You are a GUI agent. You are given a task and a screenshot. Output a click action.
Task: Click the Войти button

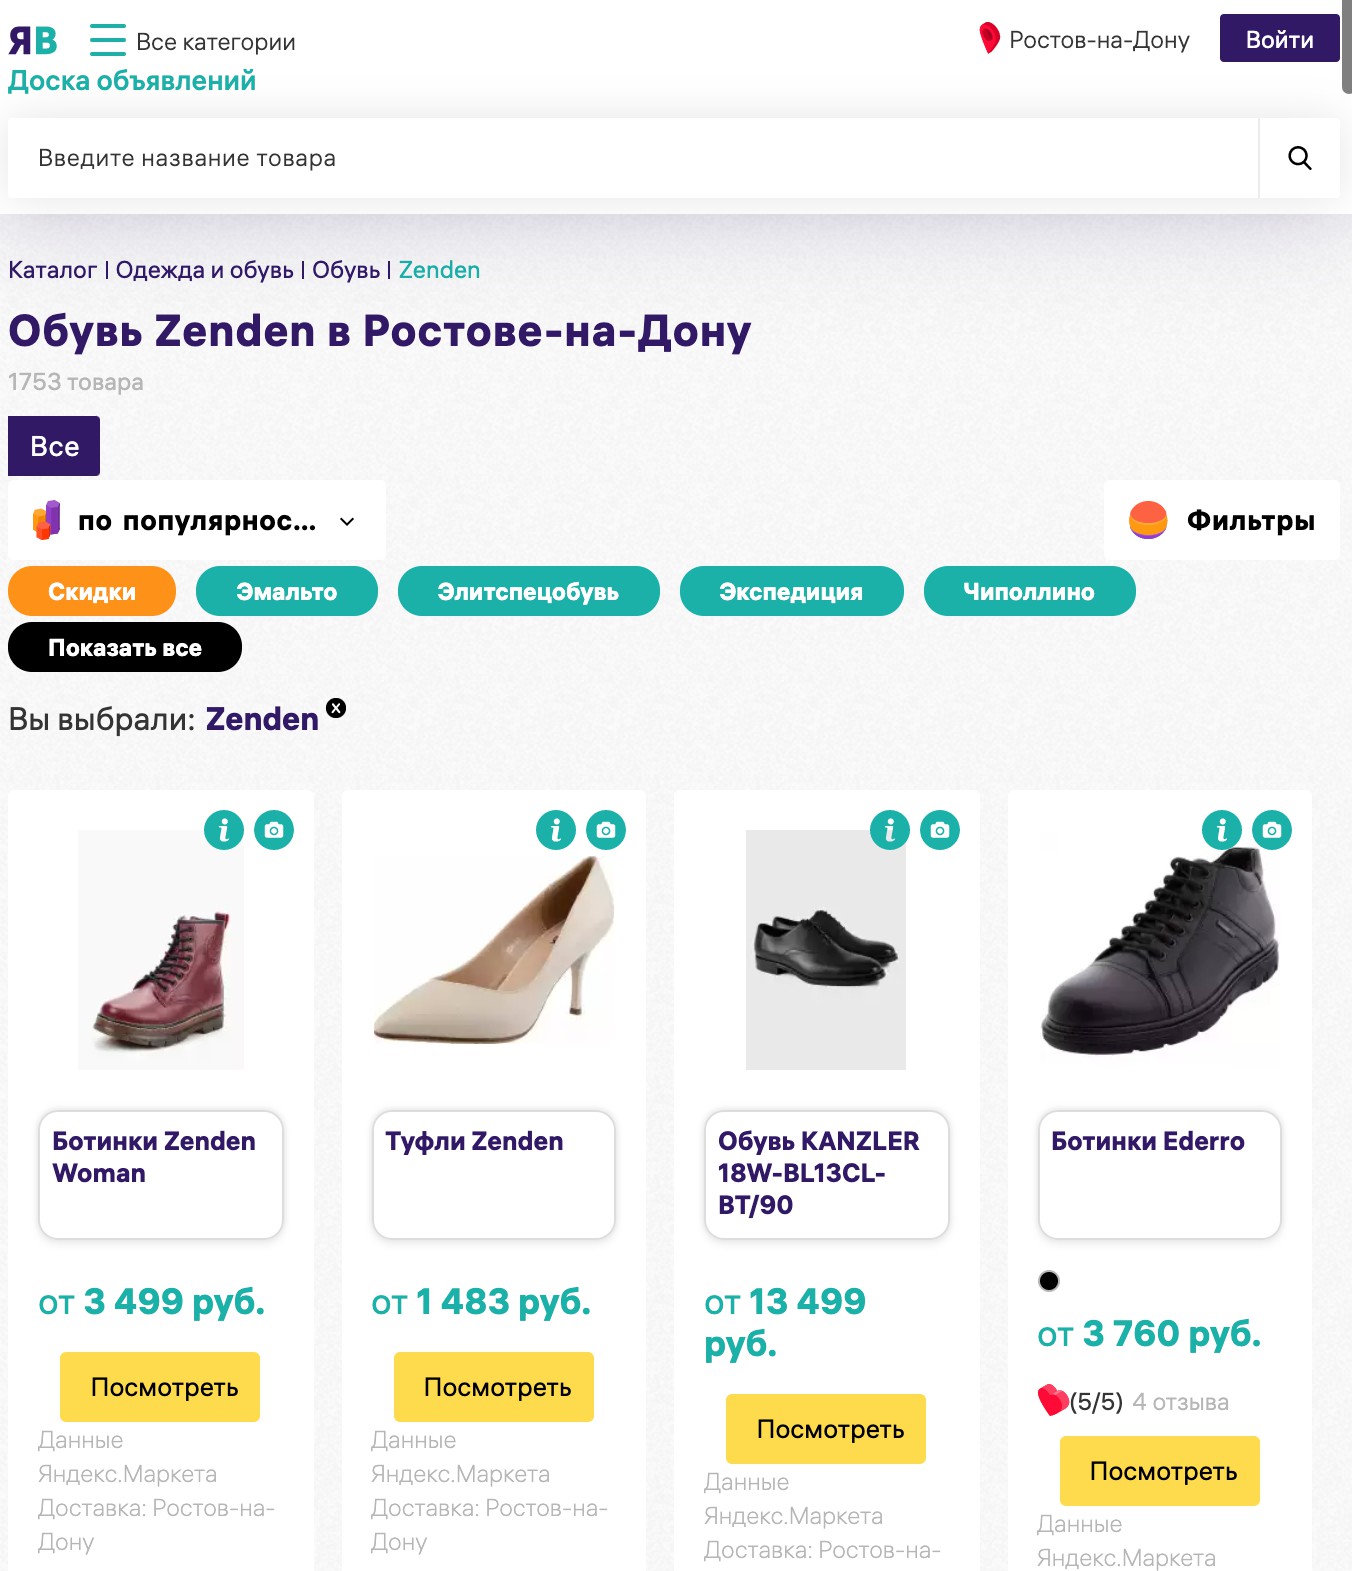[x=1279, y=39]
